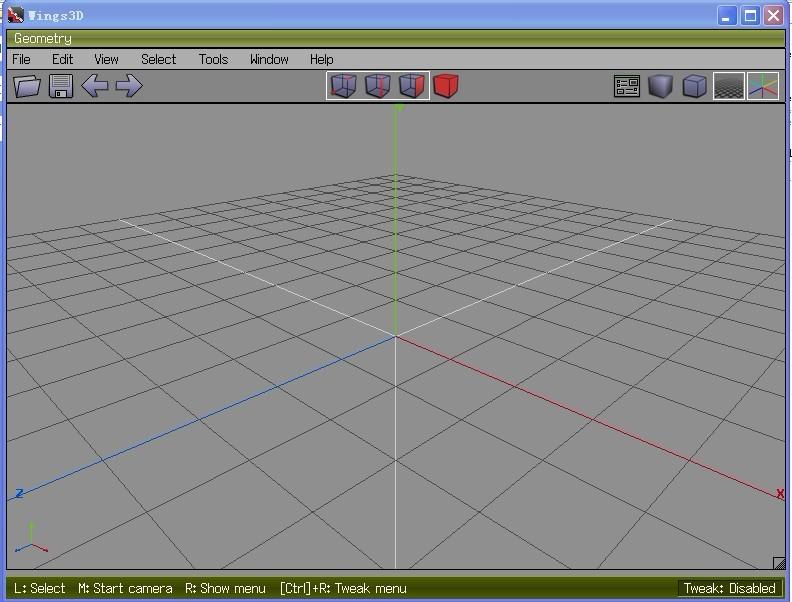Undo with the left arrow icon

(94, 85)
